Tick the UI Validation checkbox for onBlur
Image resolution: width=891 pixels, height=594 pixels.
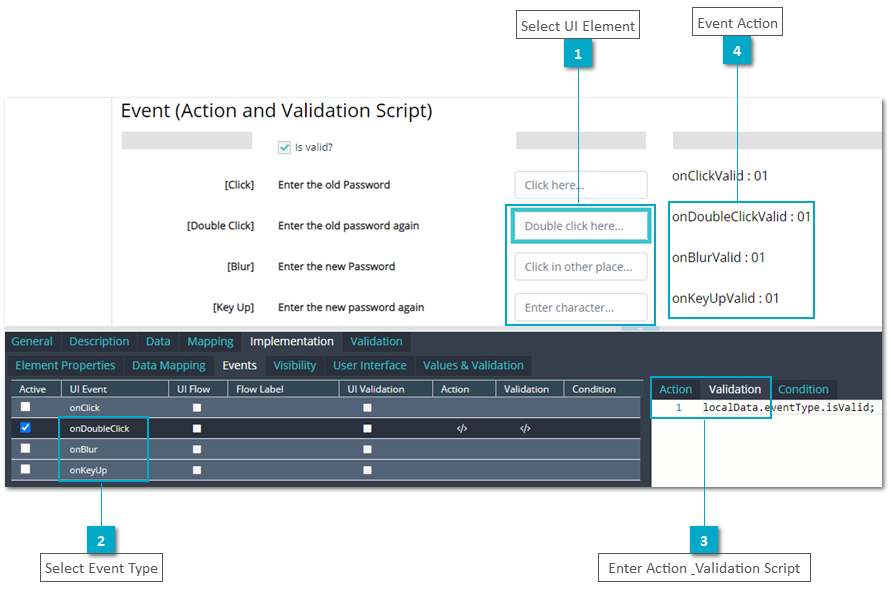[x=367, y=449]
